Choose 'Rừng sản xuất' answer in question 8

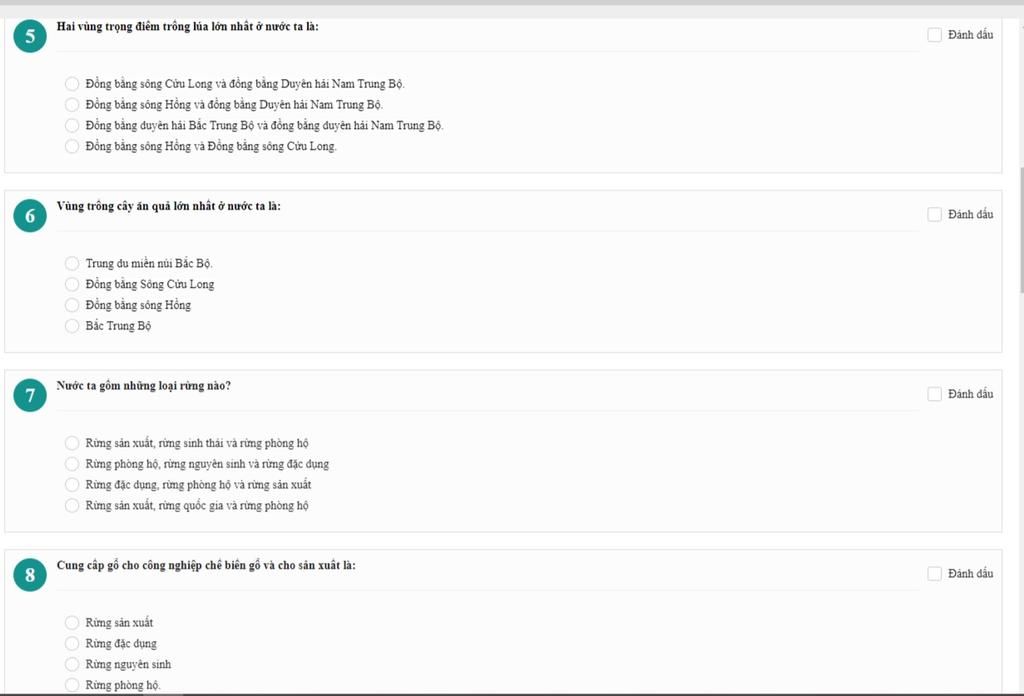(72, 623)
